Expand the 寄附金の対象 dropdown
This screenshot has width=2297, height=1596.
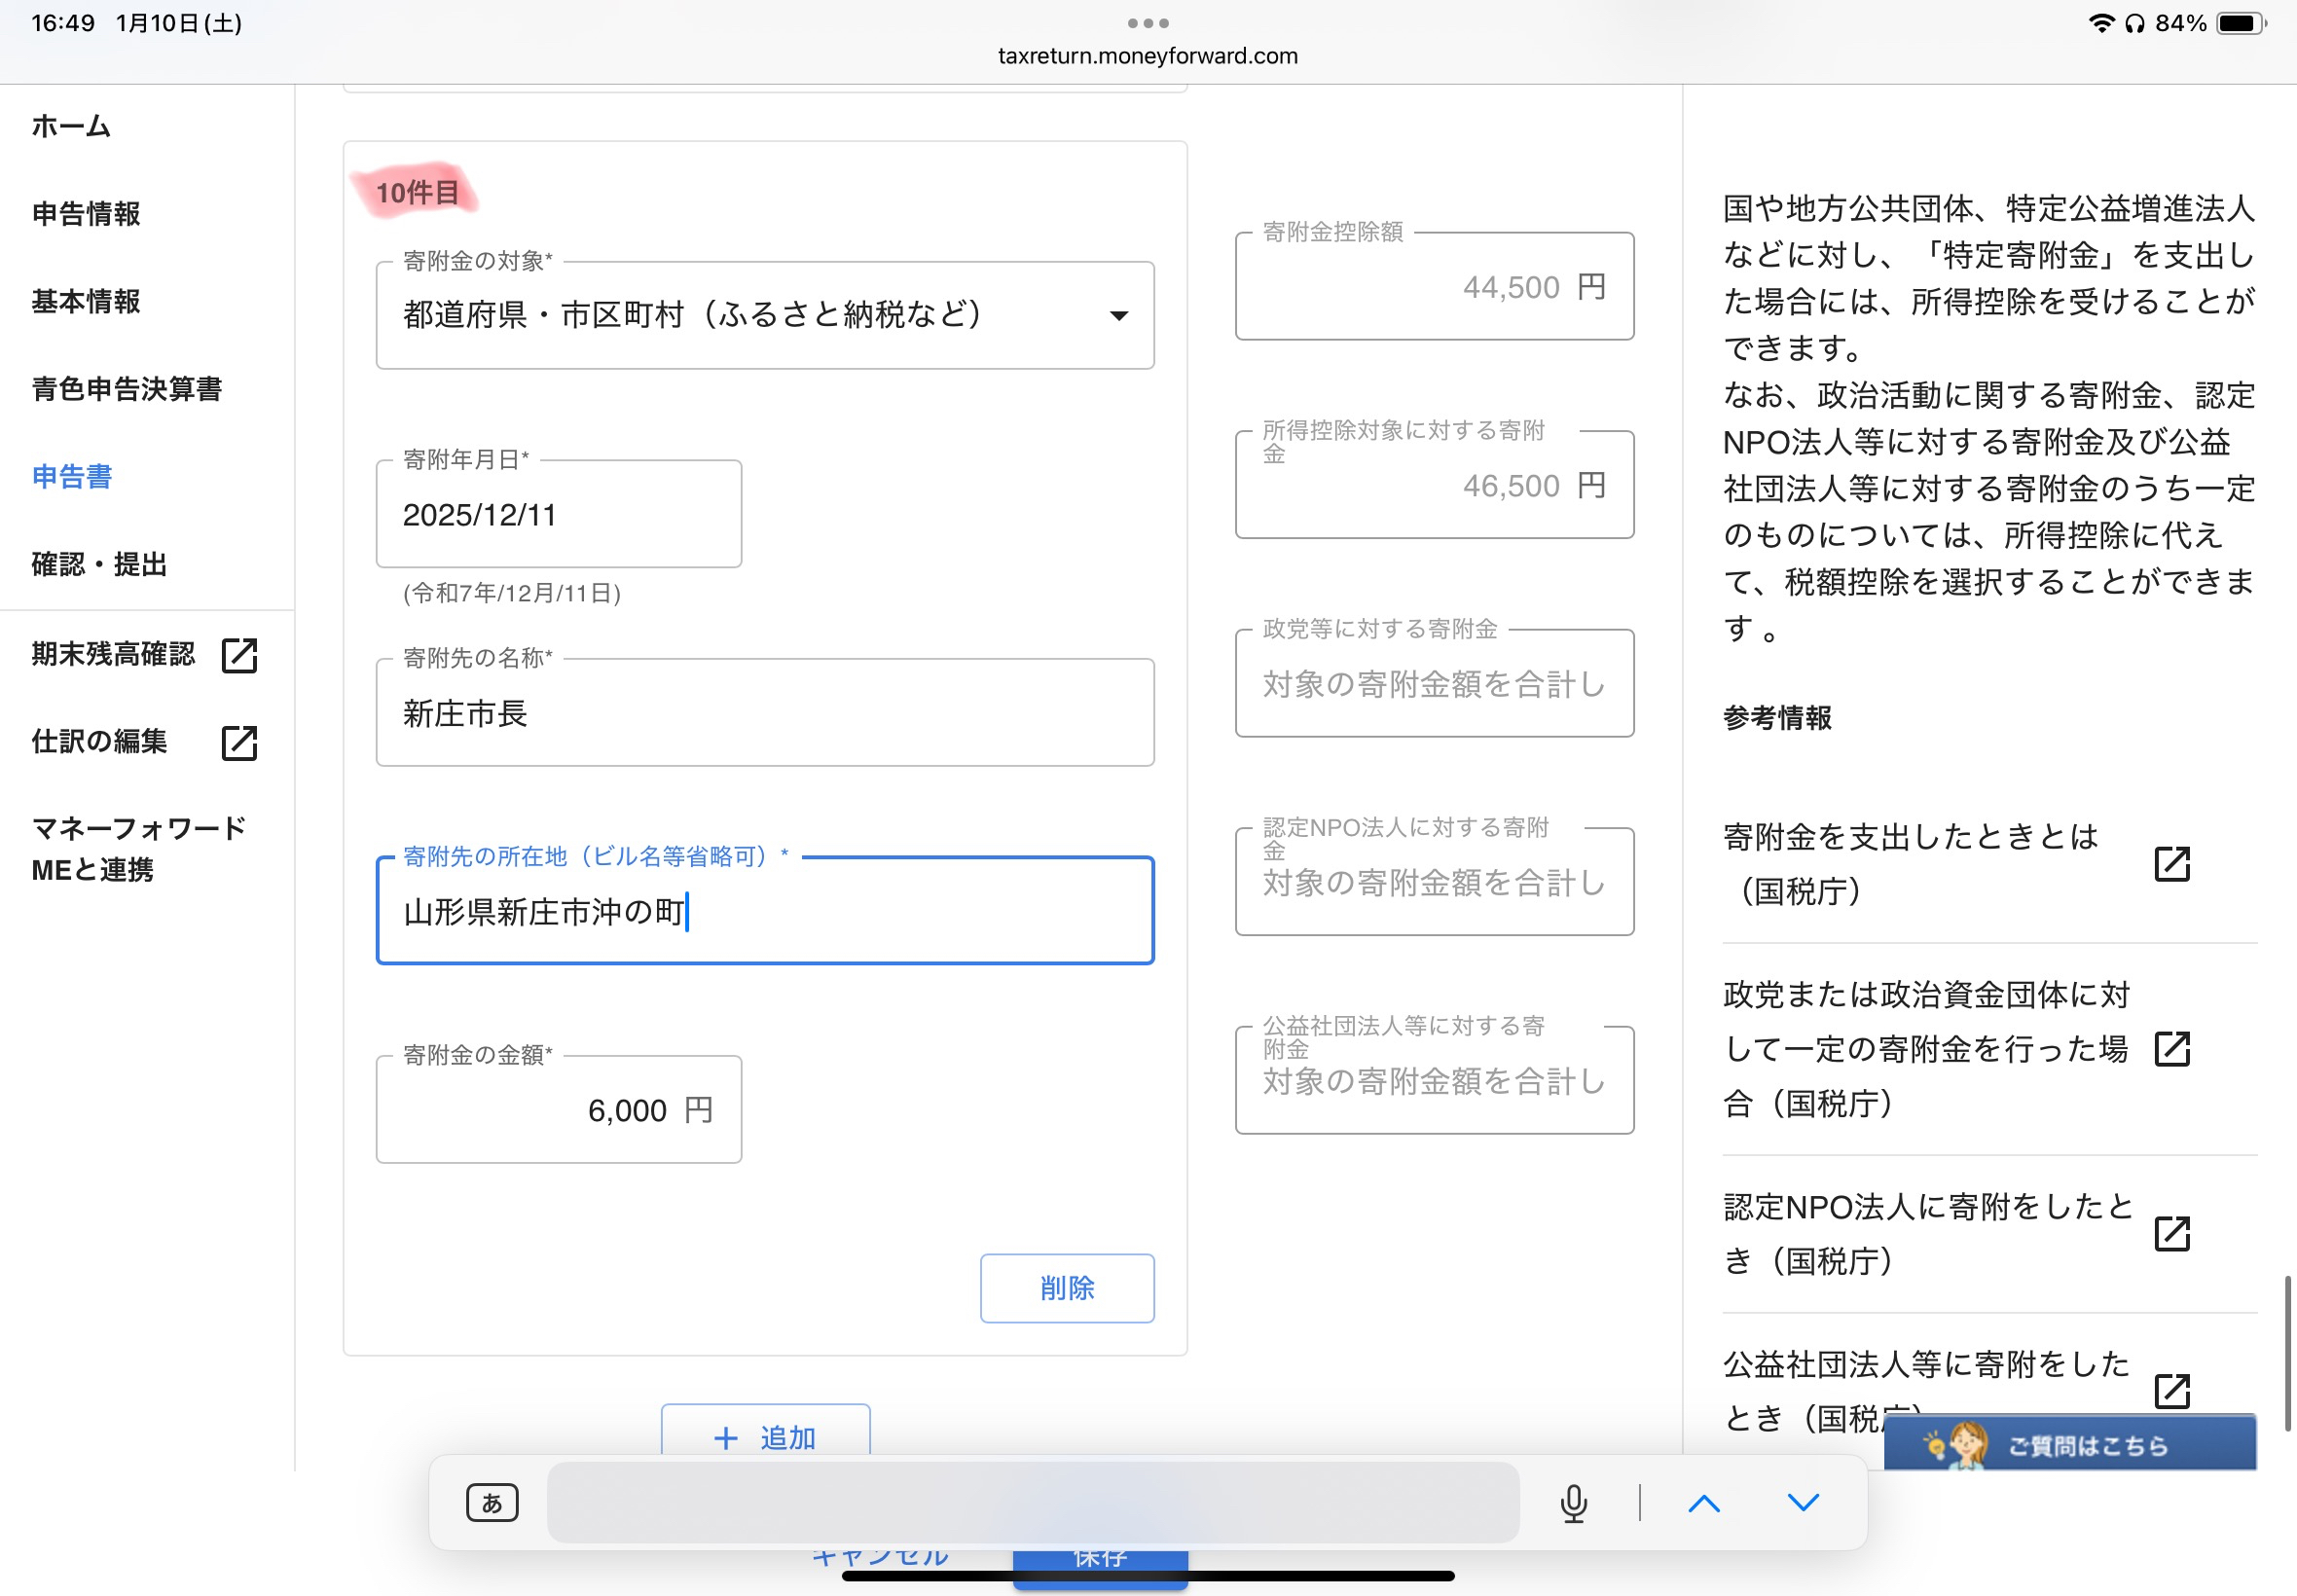click(x=765, y=315)
